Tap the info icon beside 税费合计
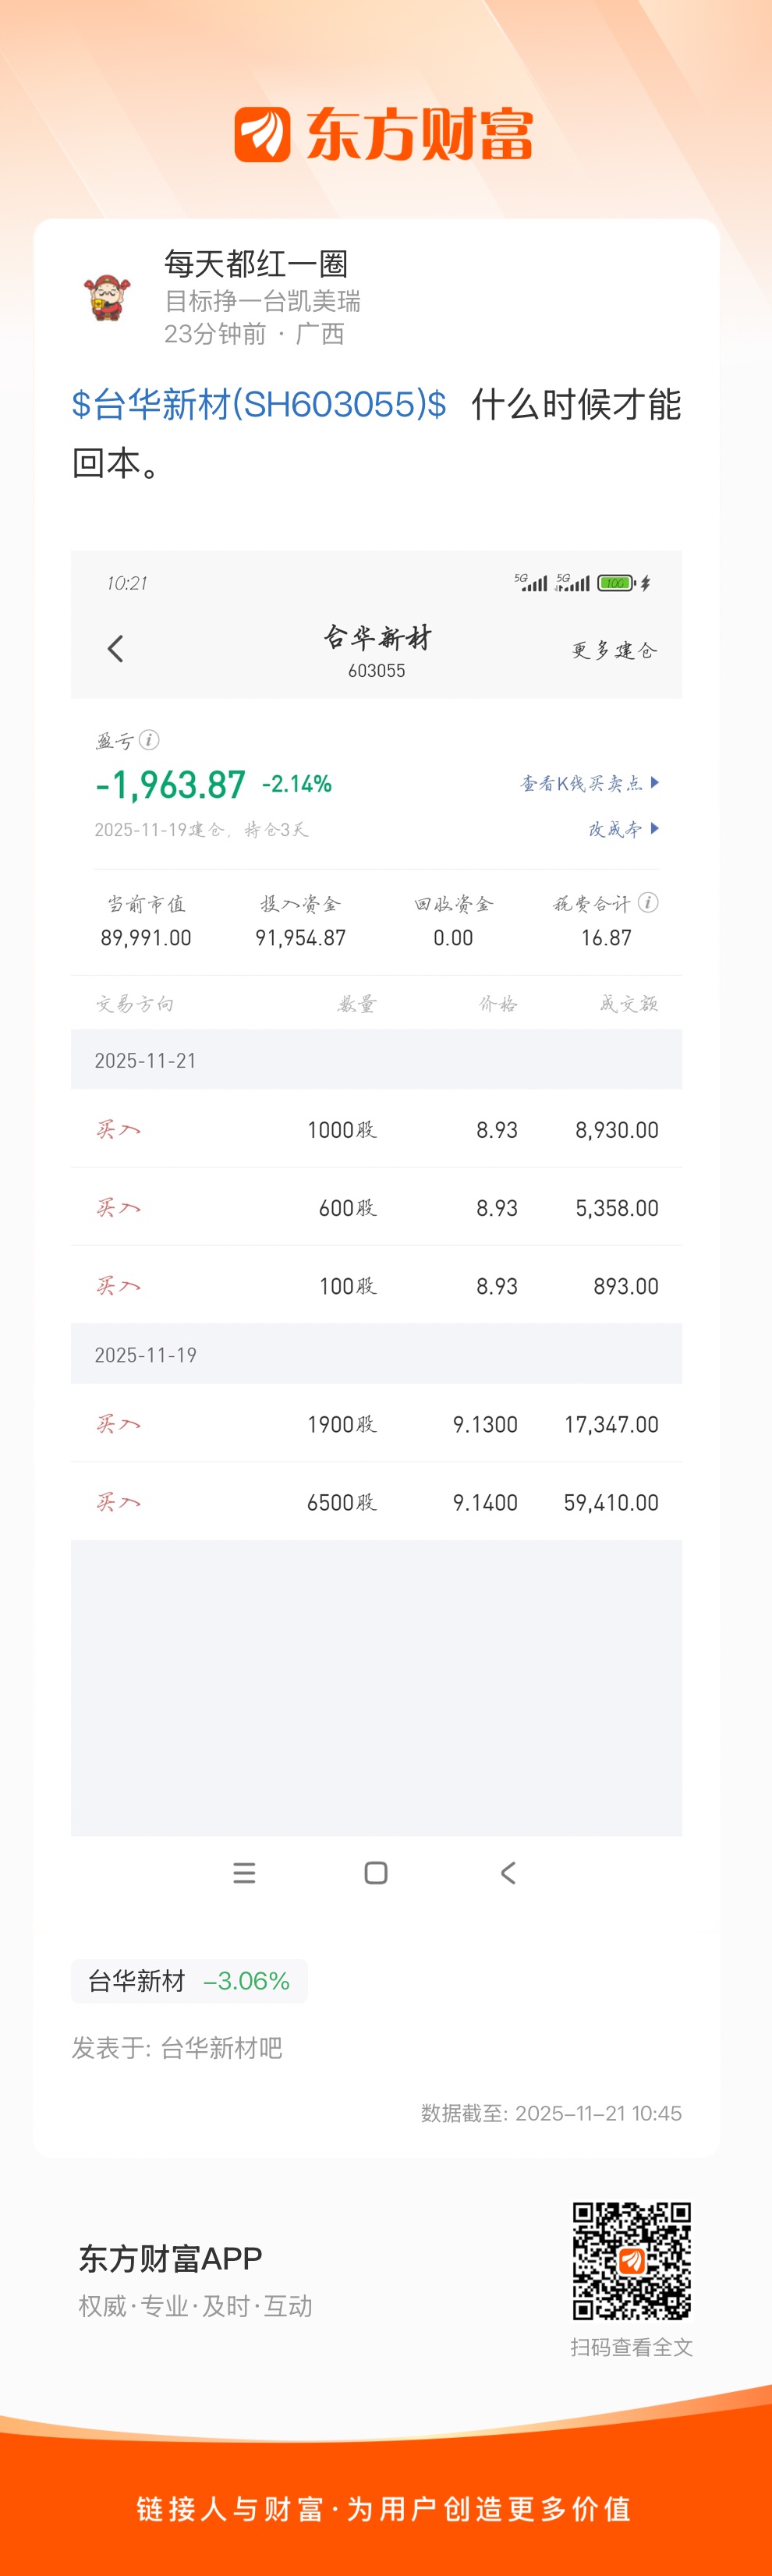Screen dimensions: 772x2576 click(x=648, y=903)
